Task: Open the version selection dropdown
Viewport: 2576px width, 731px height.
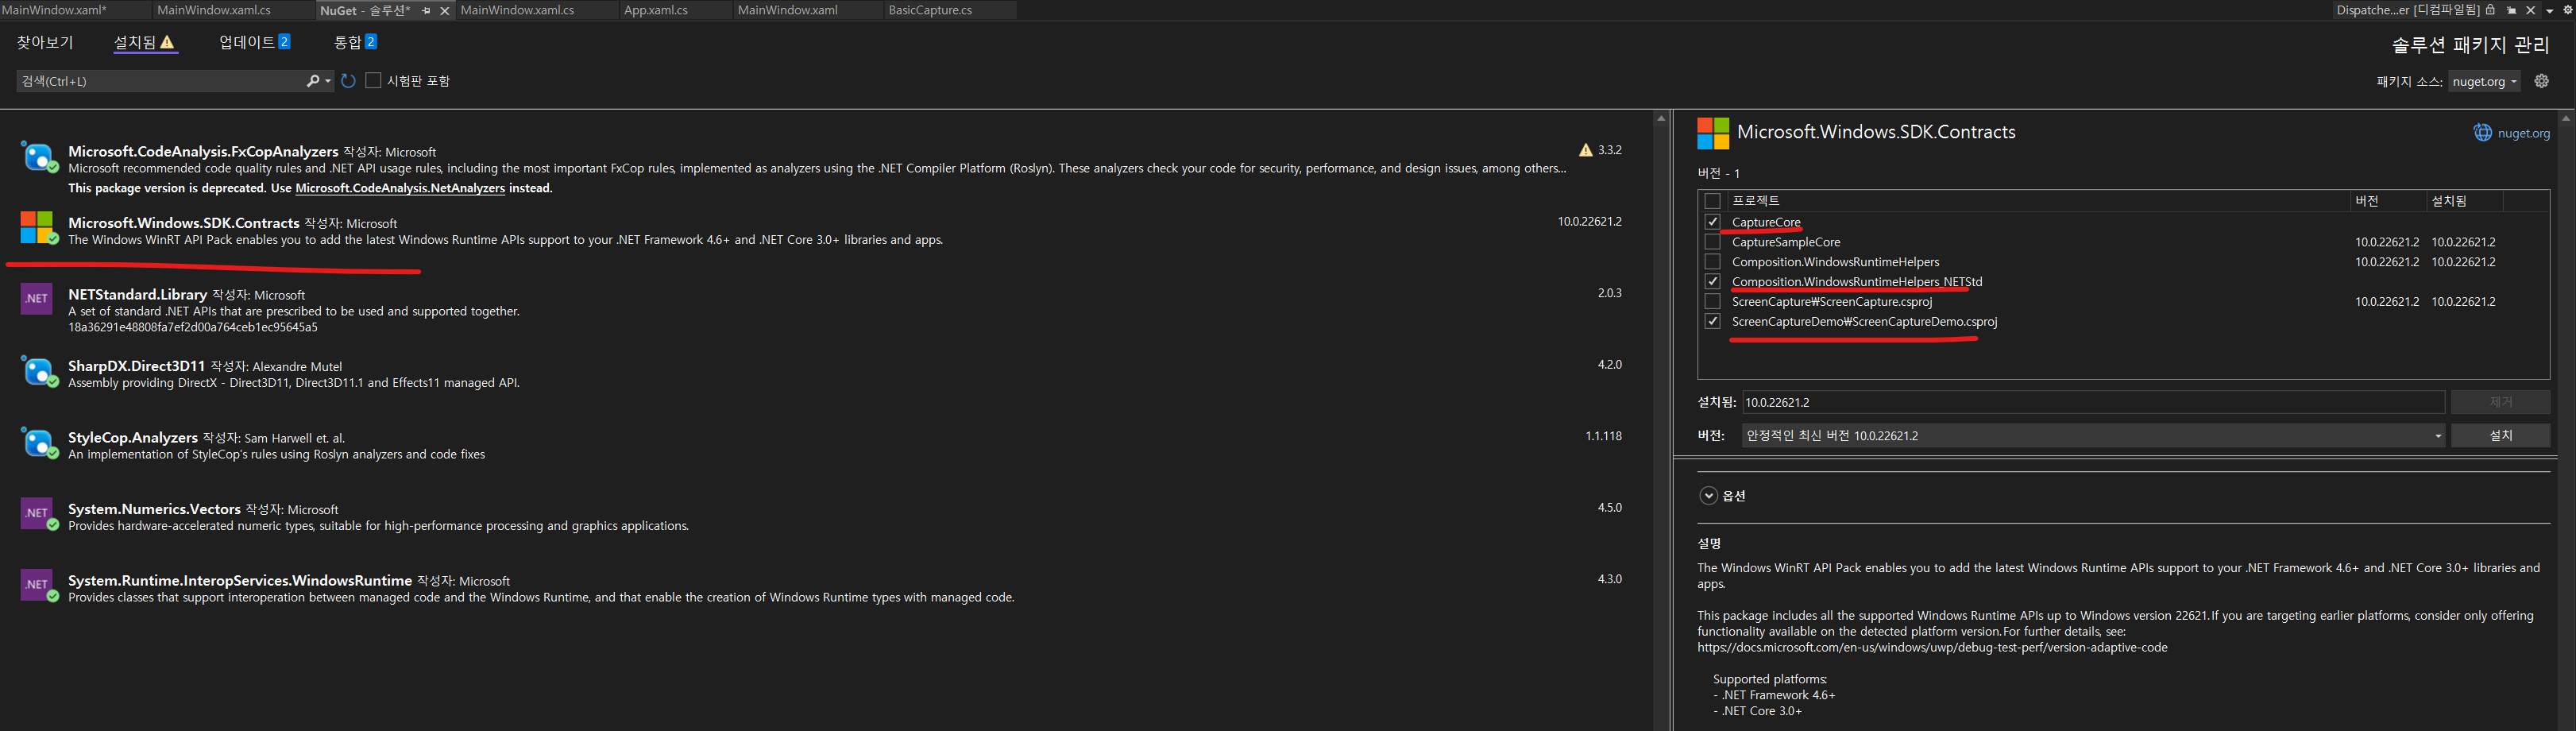Action: (x=2093, y=436)
